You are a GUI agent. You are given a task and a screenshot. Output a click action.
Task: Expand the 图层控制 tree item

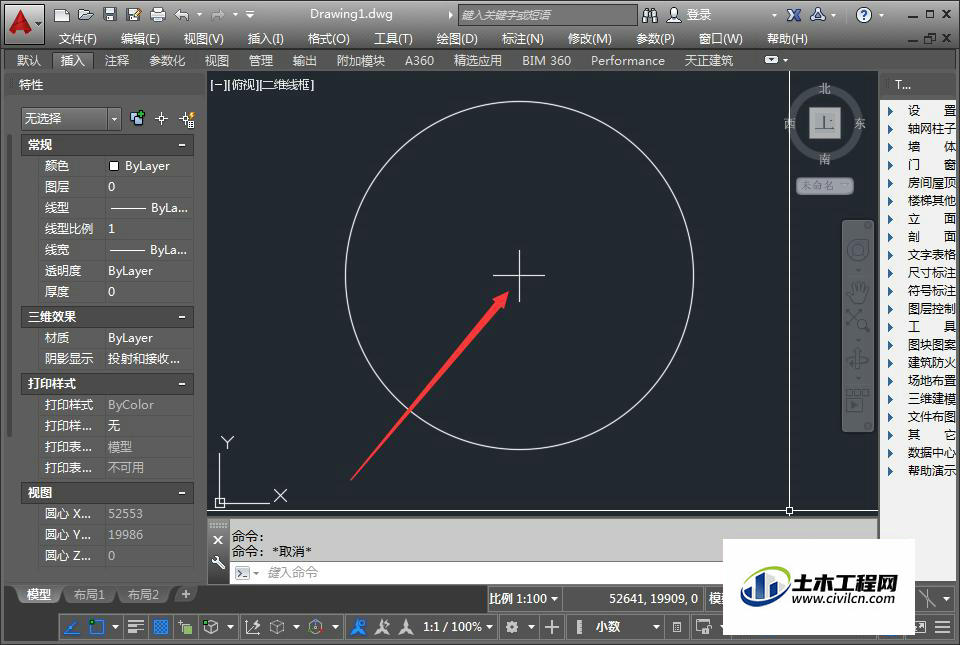coord(891,308)
